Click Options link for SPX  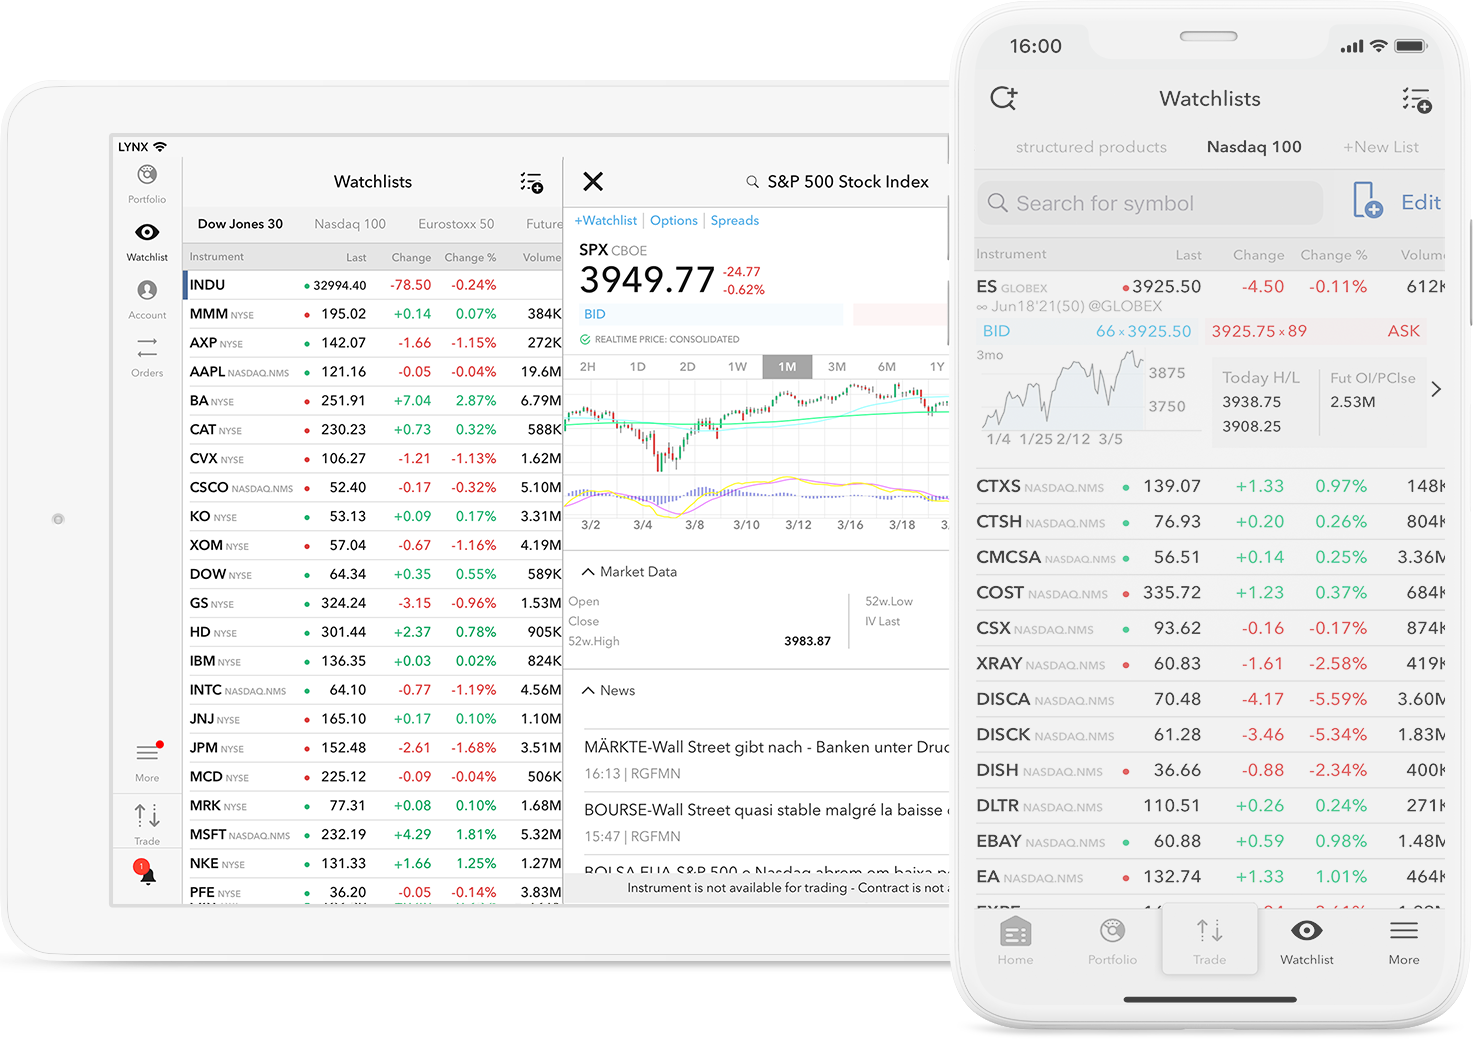click(674, 221)
